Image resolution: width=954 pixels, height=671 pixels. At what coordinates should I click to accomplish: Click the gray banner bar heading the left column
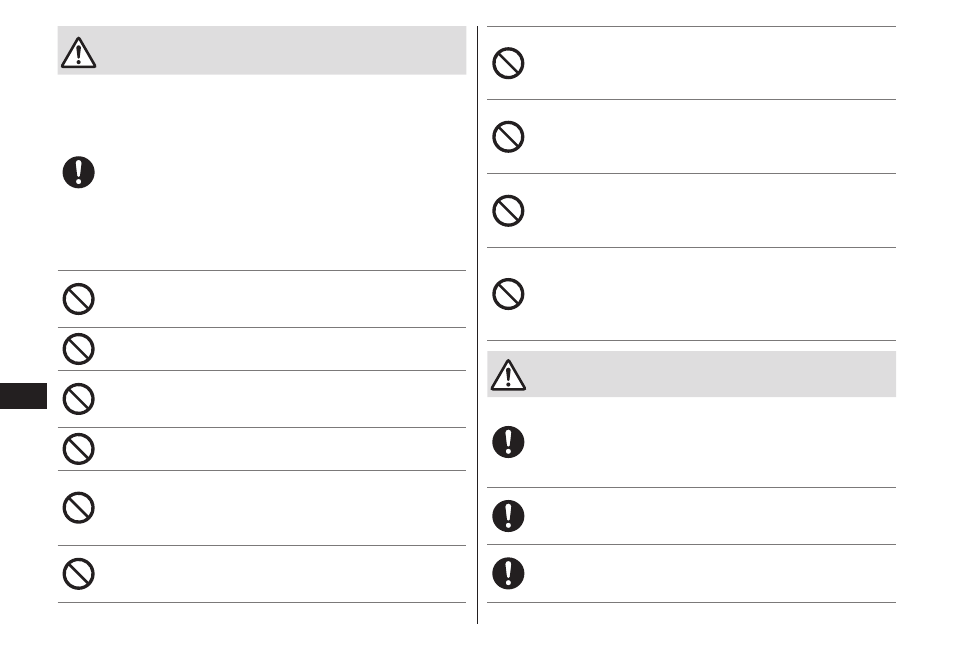(262, 50)
